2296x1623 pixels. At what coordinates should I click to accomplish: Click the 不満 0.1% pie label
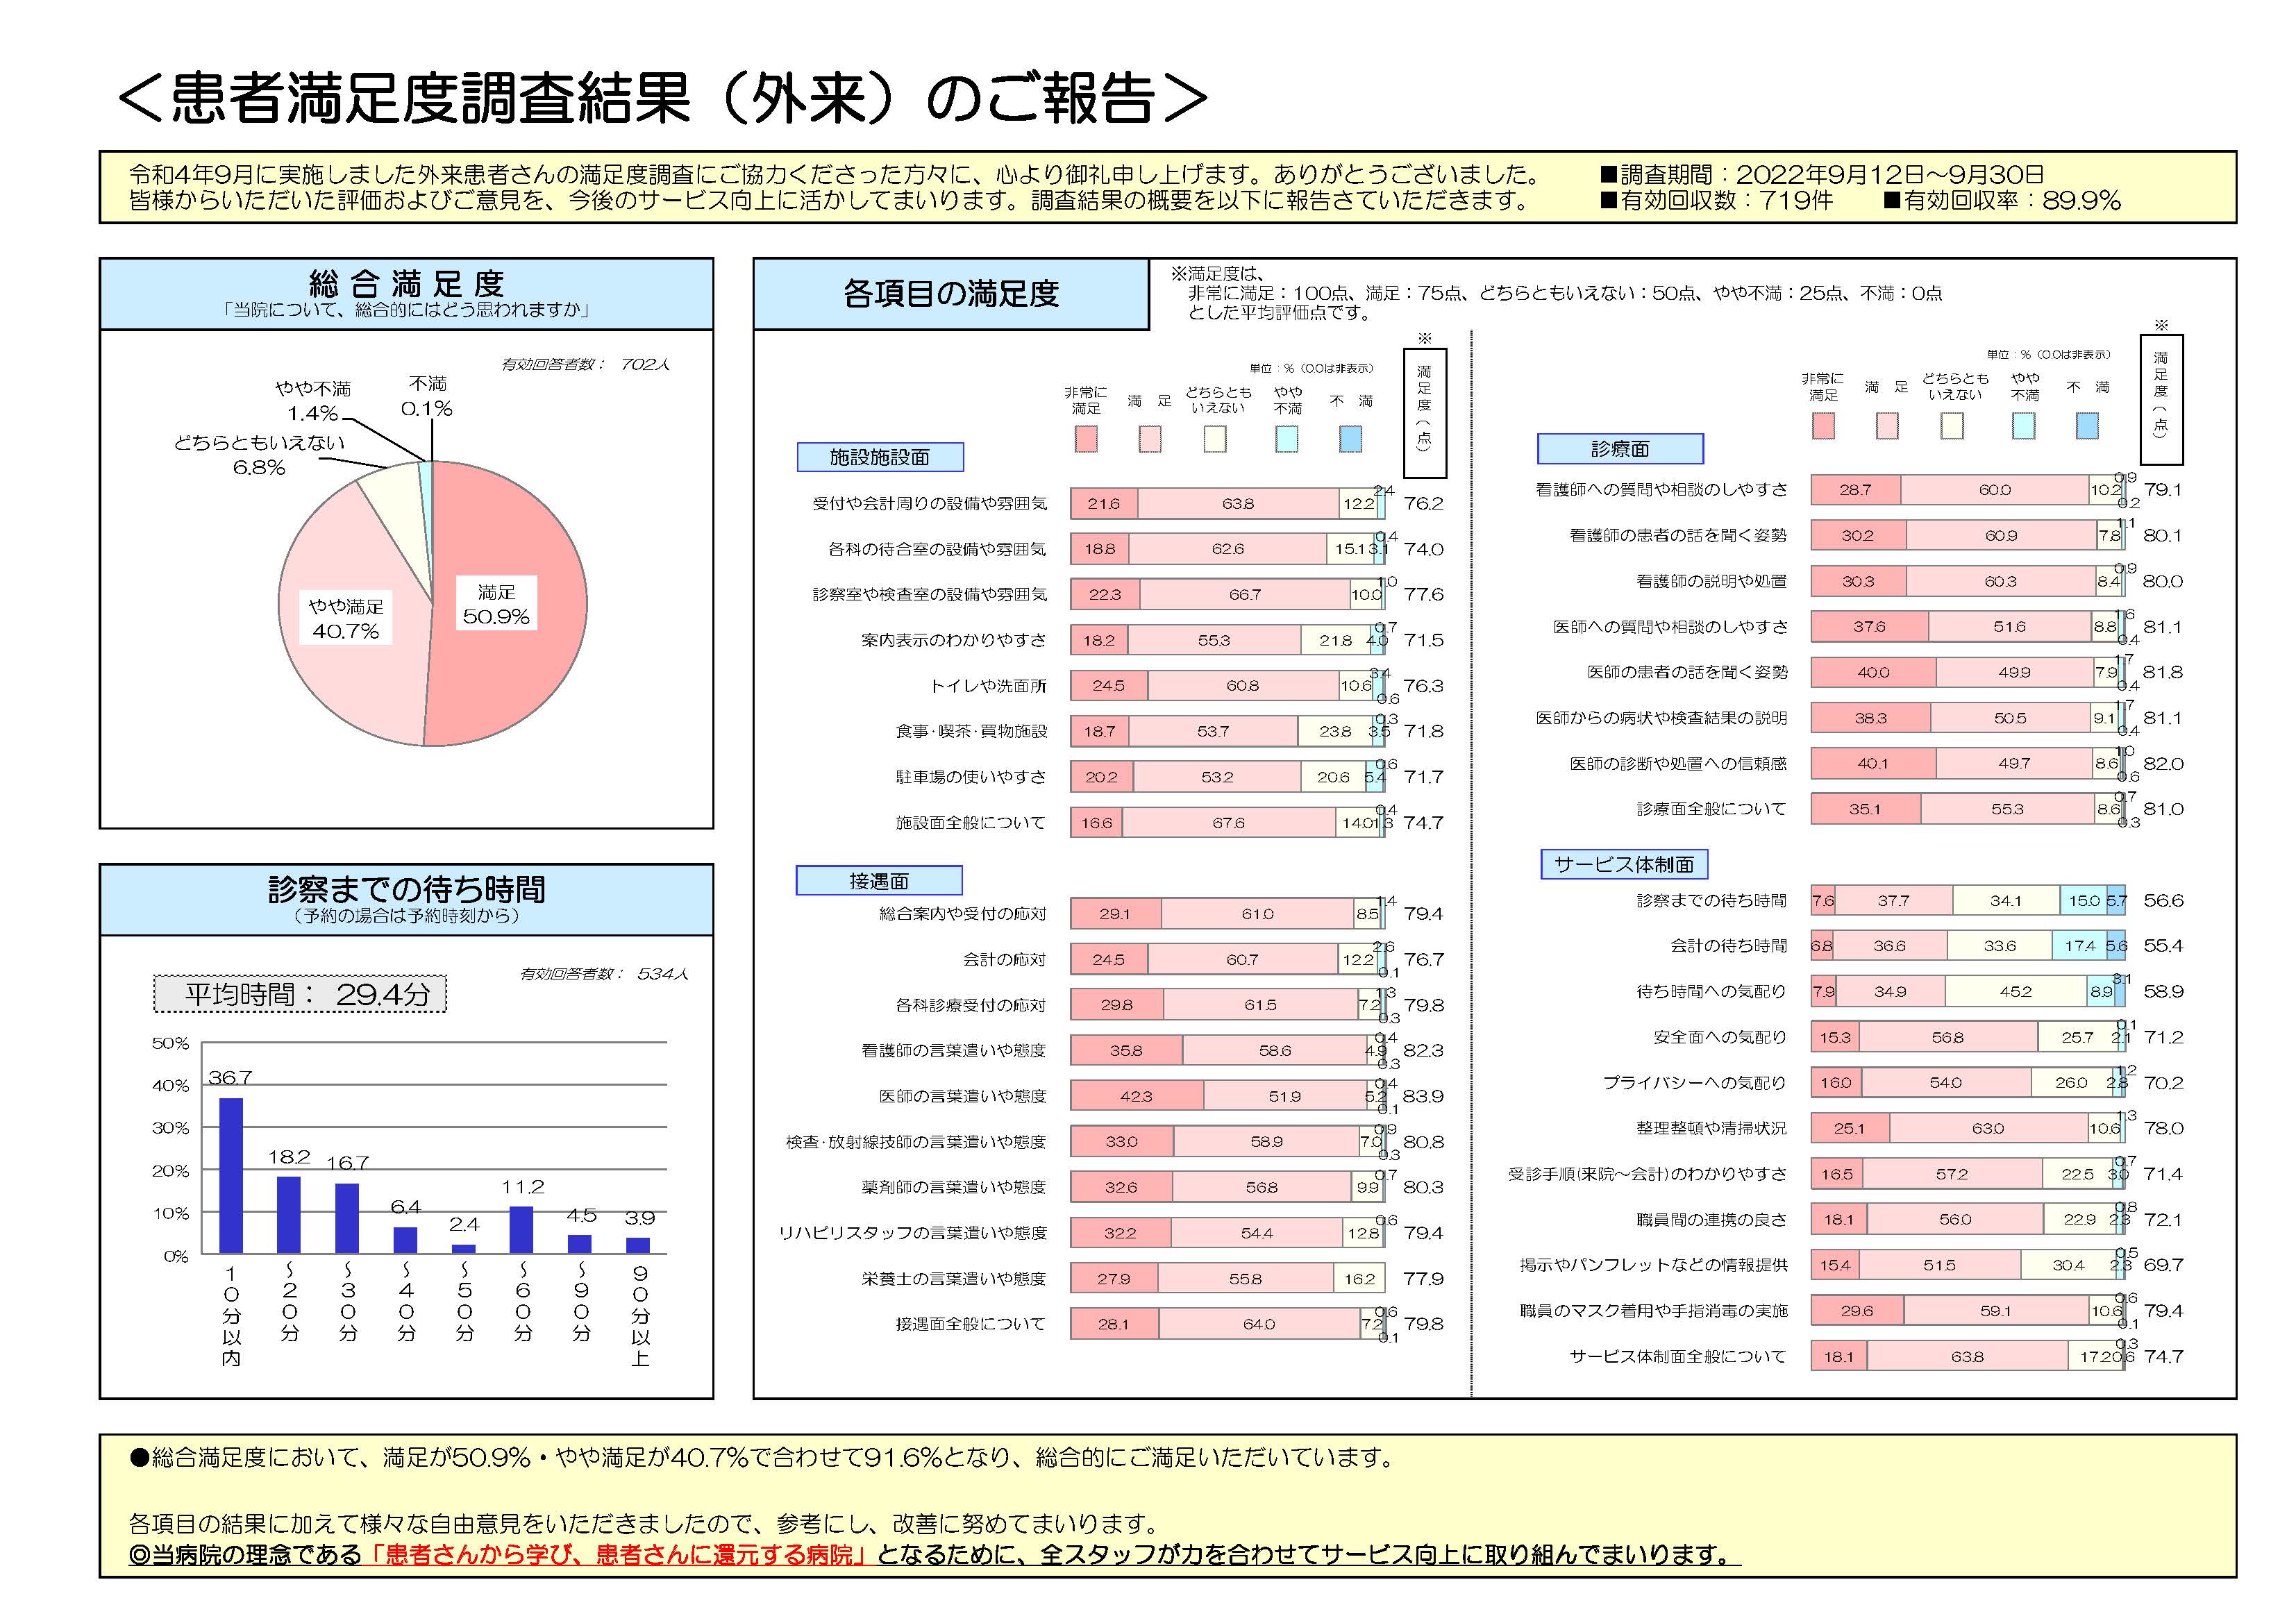pyautogui.click(x=427, y=396)
